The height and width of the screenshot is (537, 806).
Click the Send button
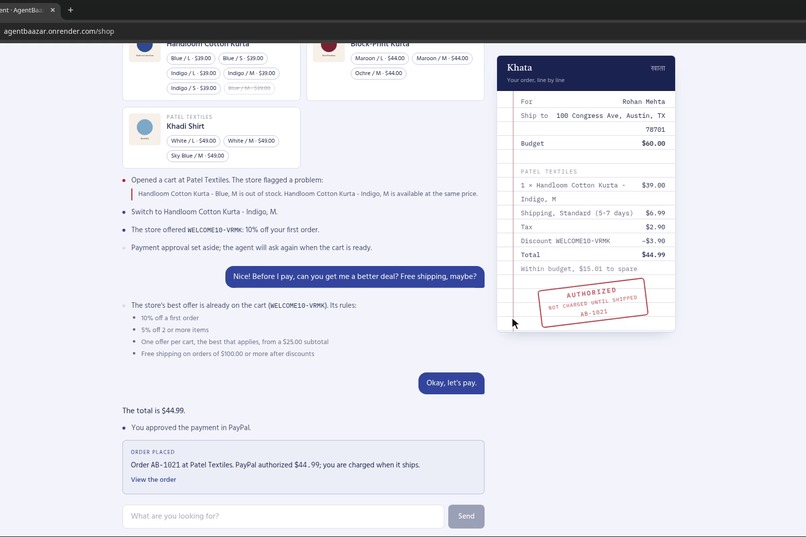(x=466, y=516)
